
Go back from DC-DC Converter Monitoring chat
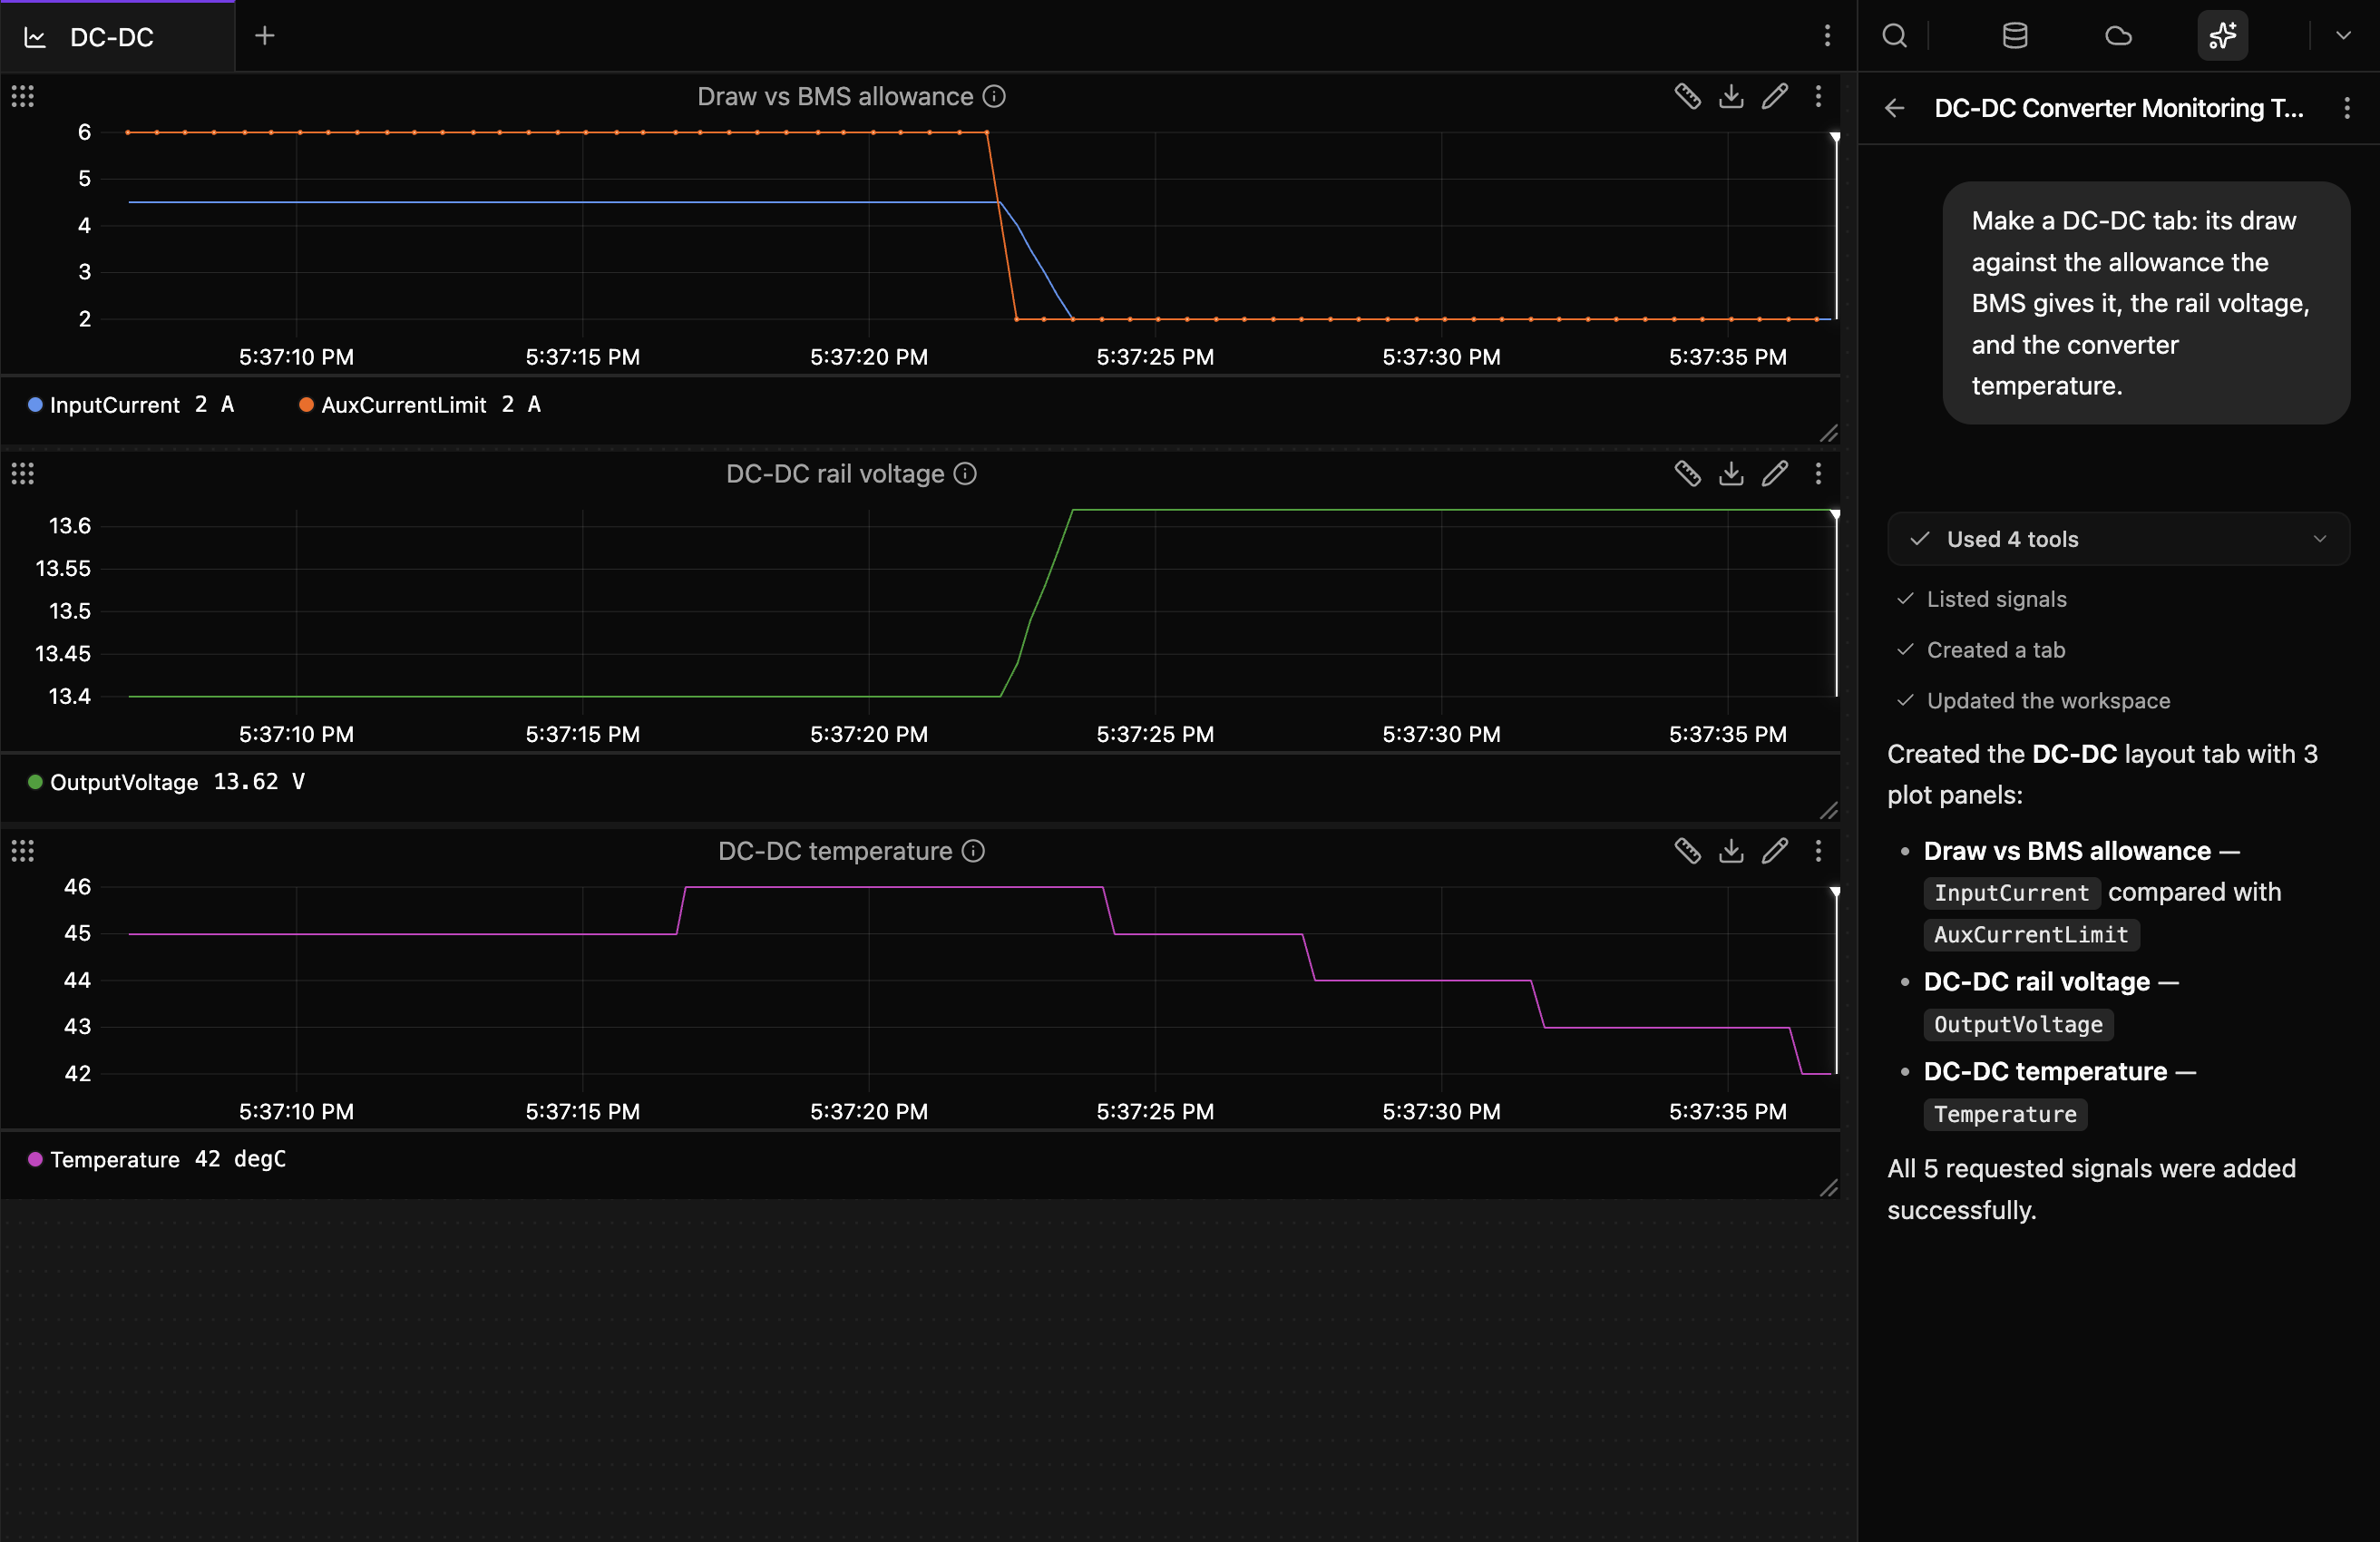(x=1895, y=108)
